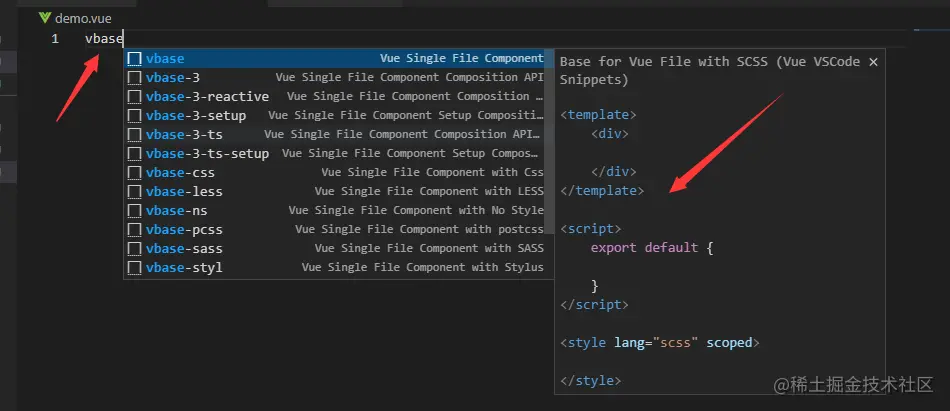The image size is (950, 411).
Task: Click the closing </style> tag in preview
Action: click(591, 381)
